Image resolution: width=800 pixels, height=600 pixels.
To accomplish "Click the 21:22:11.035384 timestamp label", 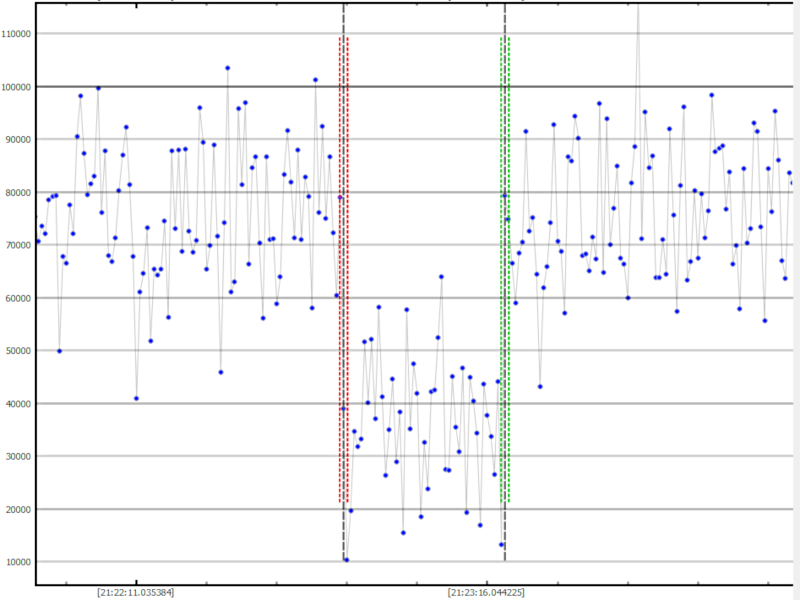I will (135, 592).
